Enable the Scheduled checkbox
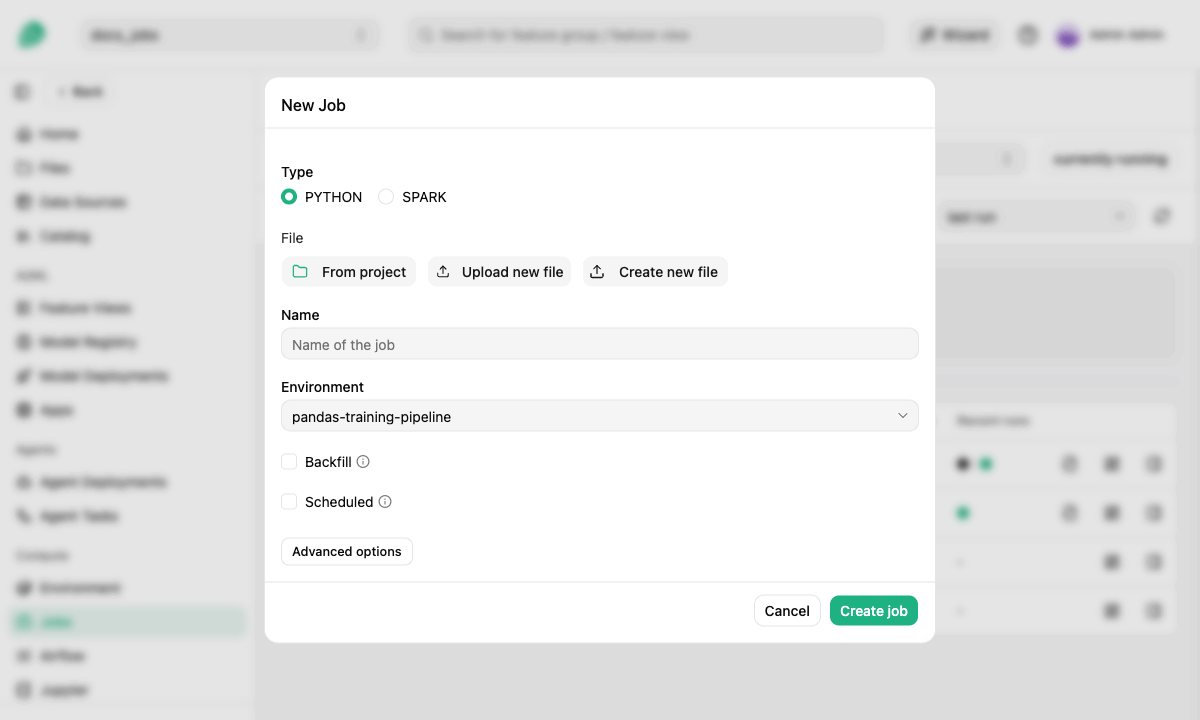1200x720 pixels. point(289,502)
